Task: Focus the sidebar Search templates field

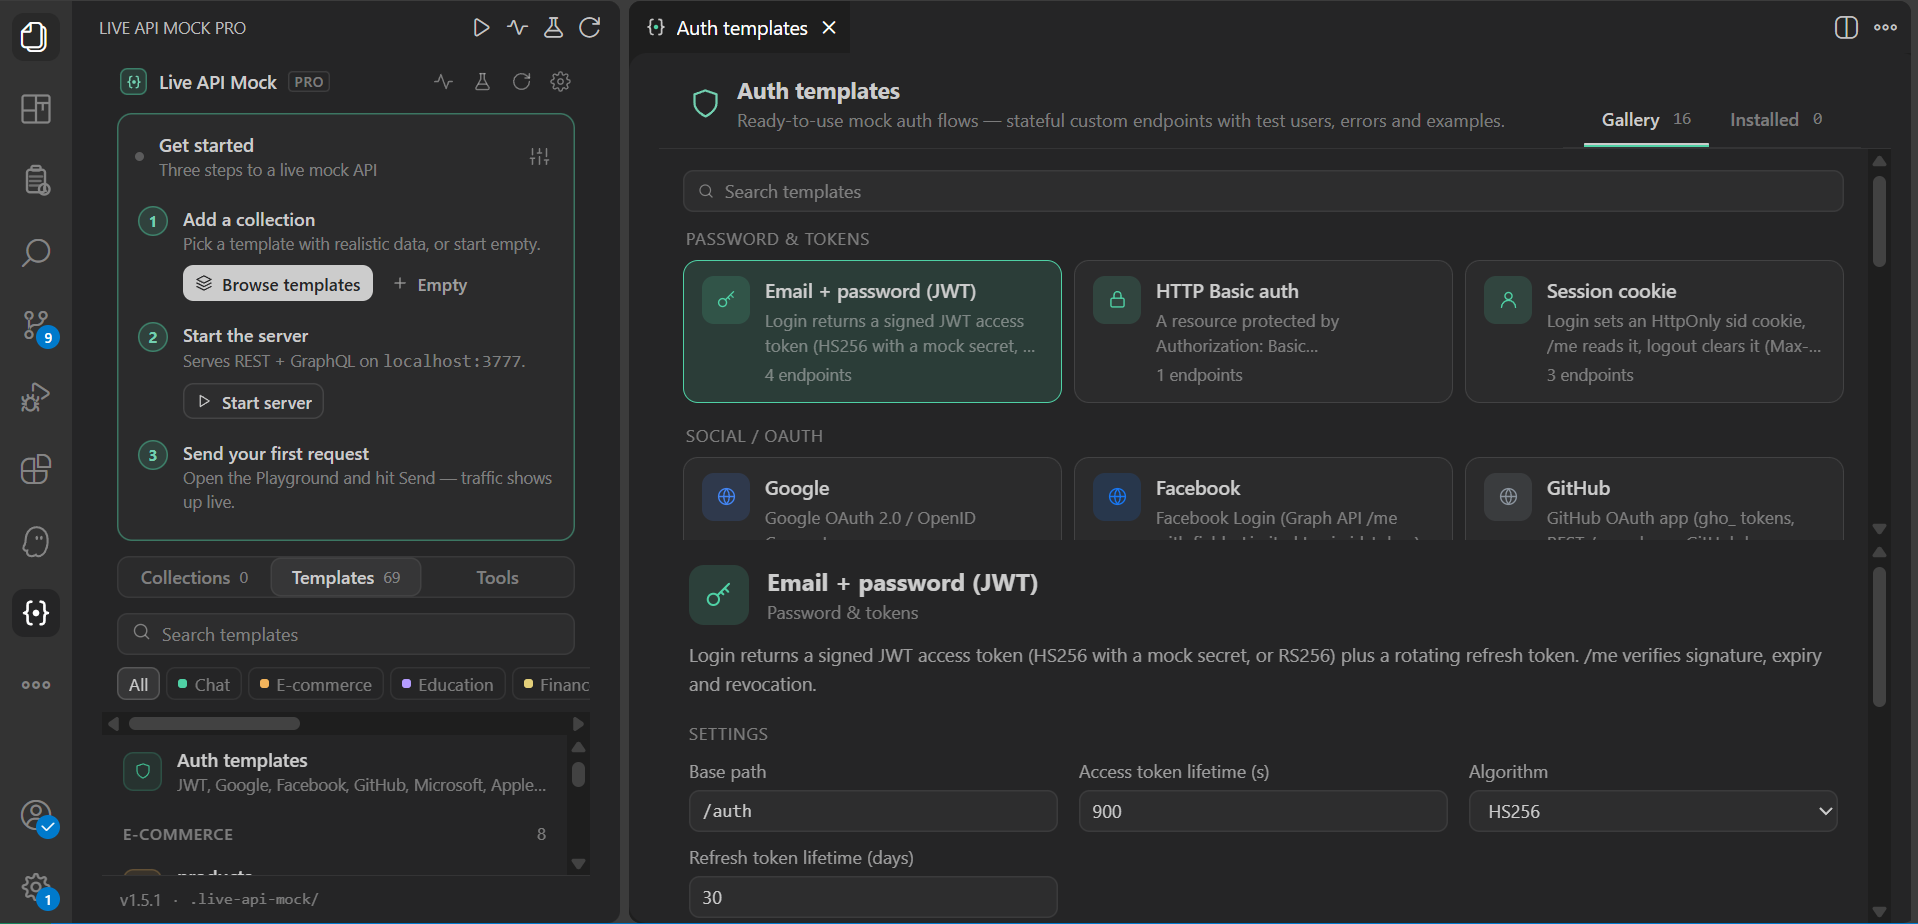Action: (x=346, y=634)
